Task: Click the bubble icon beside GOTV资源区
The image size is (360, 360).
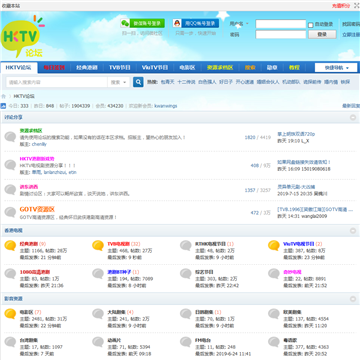Action: tap(10, 212)
